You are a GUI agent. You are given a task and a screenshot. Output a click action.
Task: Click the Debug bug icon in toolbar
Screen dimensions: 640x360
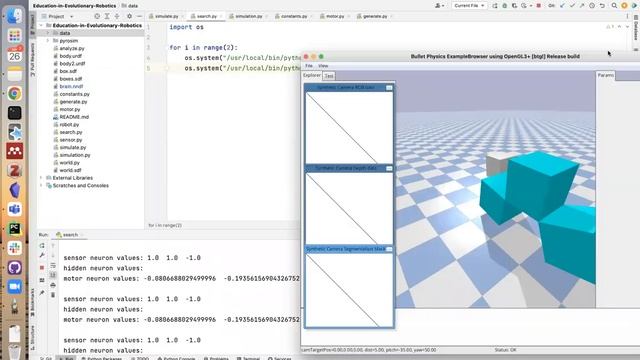[504, 6]
